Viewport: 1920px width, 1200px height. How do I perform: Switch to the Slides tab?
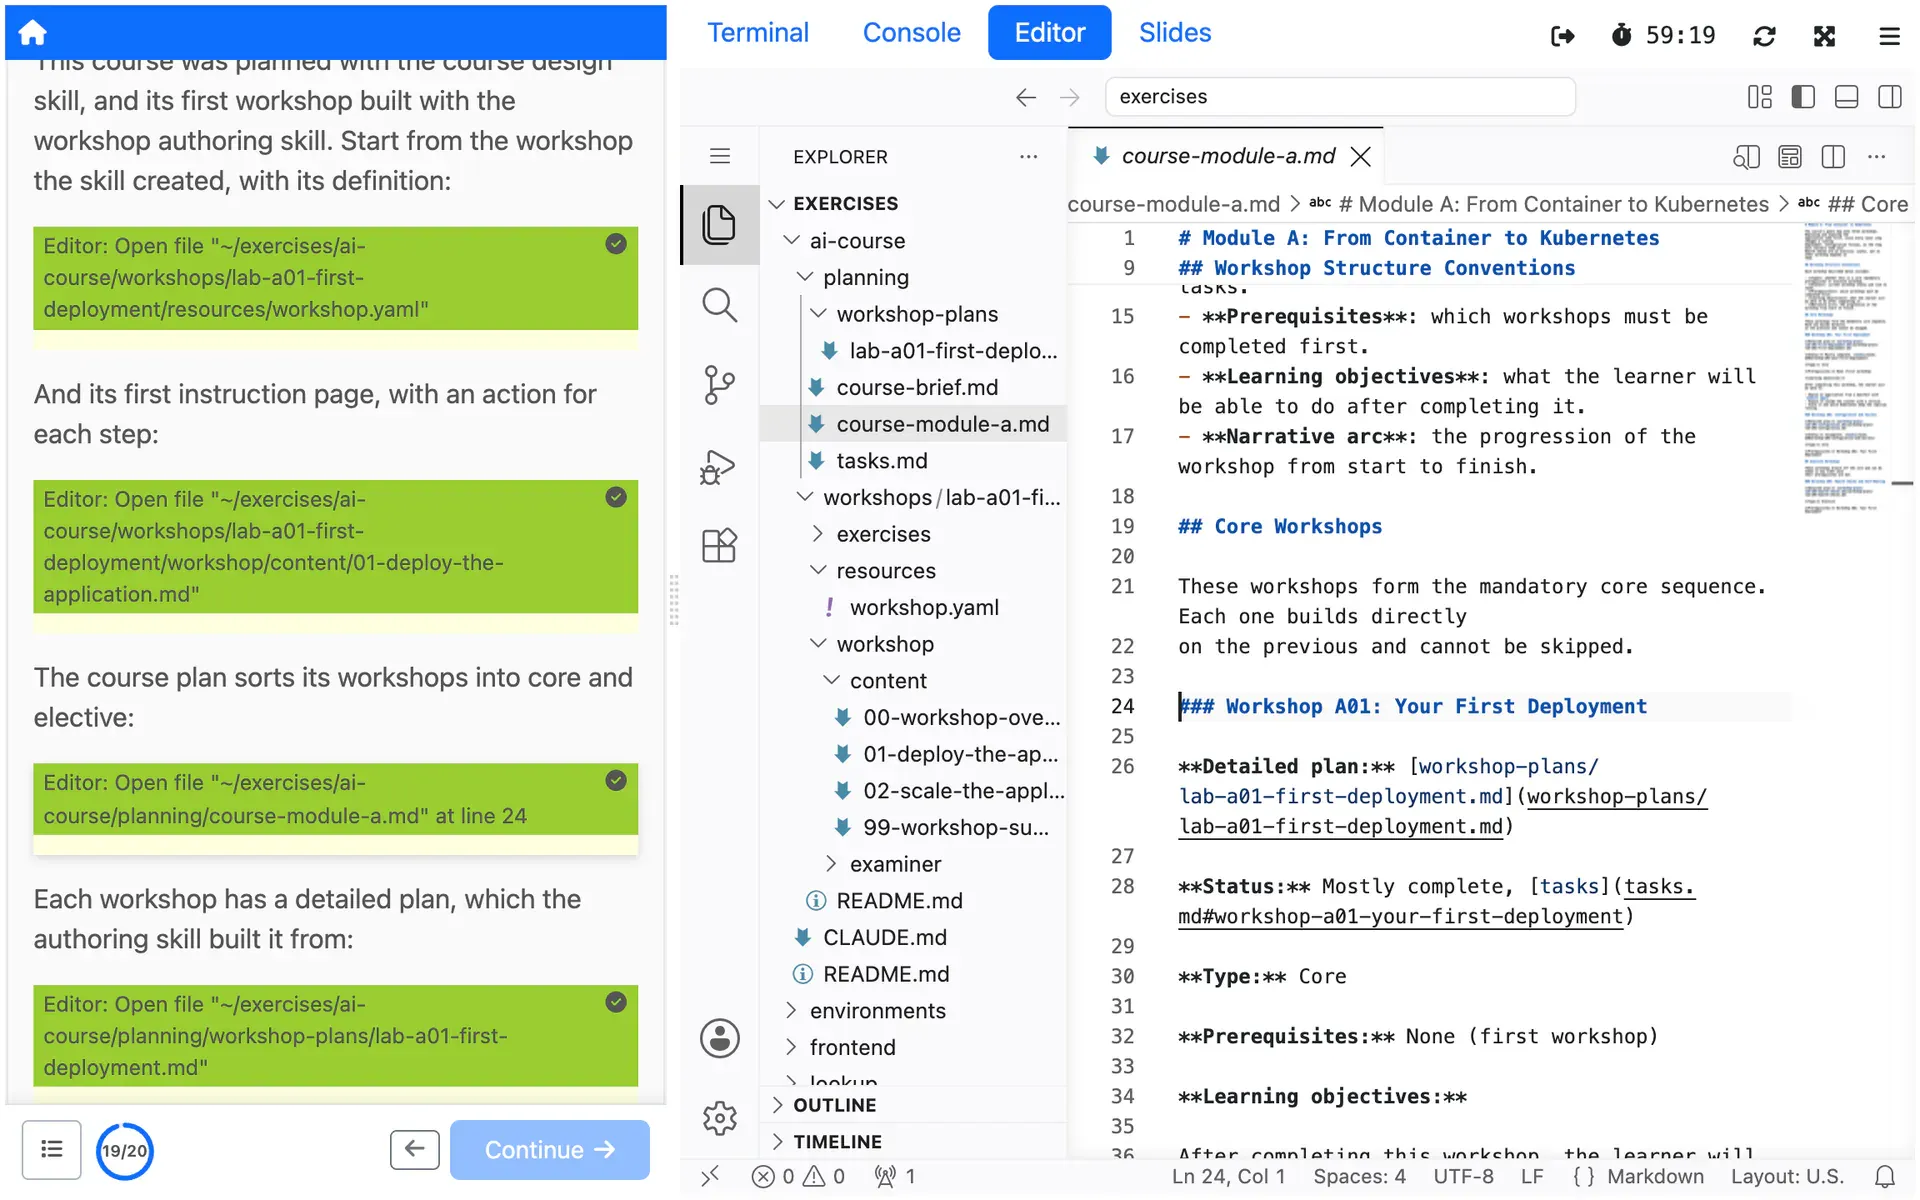(x=1175, y=33)
